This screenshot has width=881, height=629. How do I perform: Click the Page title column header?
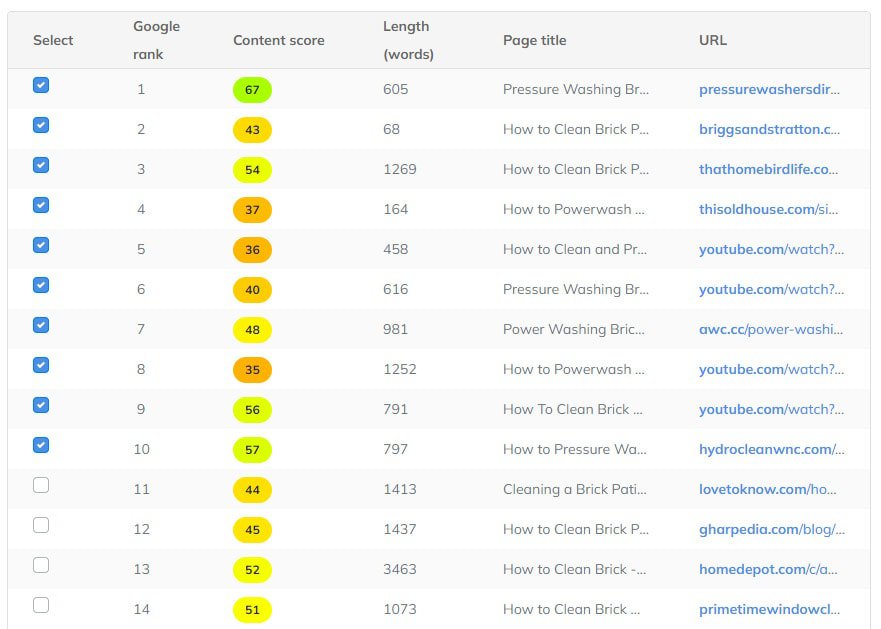tap(534, 40)
